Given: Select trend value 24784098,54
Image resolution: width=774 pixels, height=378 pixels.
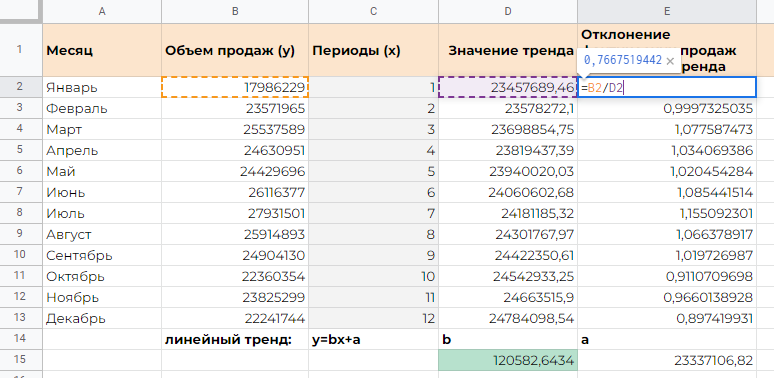Looking at the screenshot, I should (x=508, y=318).
